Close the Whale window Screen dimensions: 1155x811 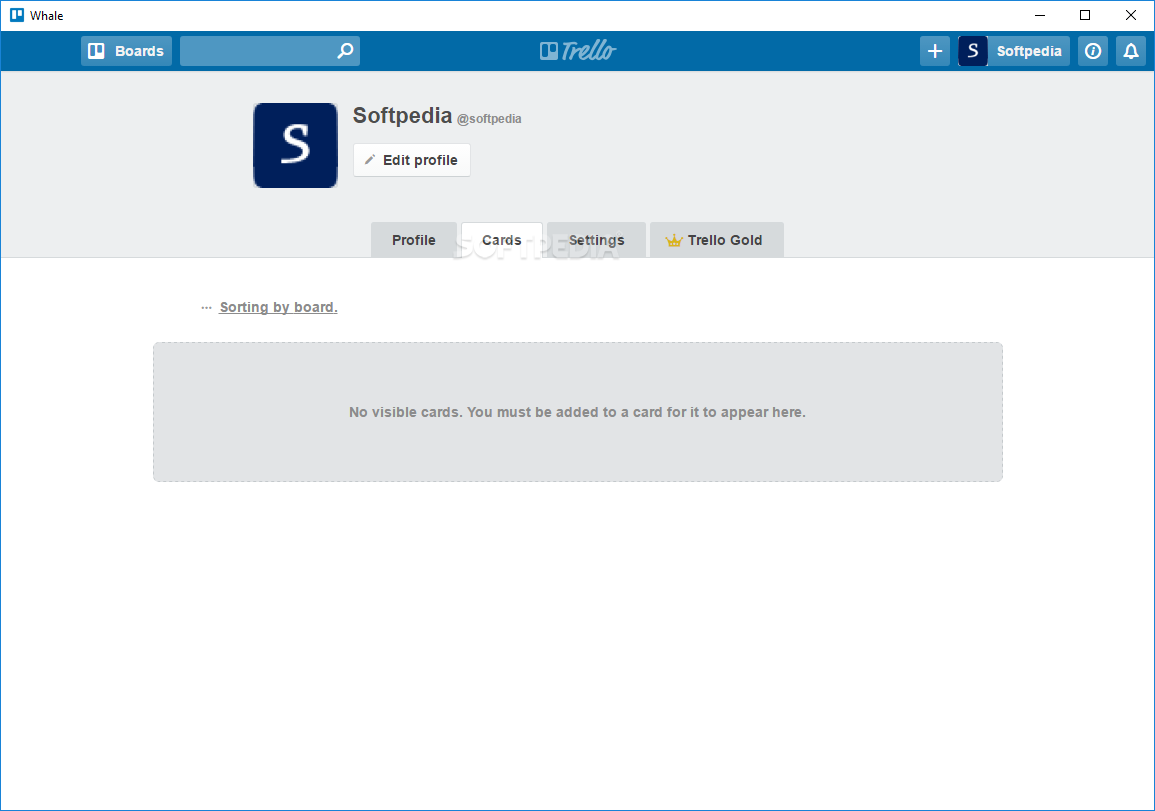[1131, 15]
